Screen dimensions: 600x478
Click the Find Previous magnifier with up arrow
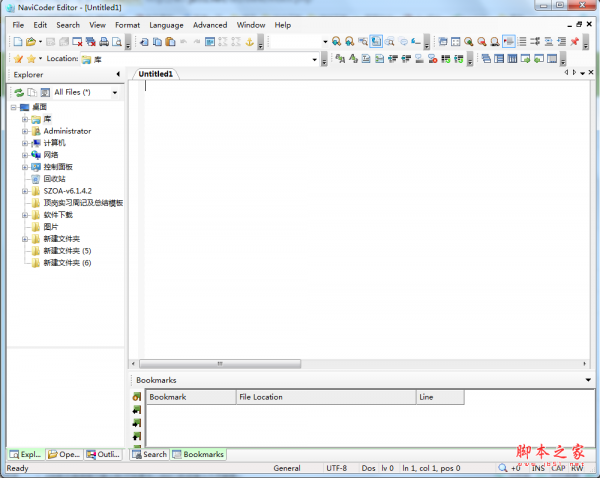click(x=349, y=41)
